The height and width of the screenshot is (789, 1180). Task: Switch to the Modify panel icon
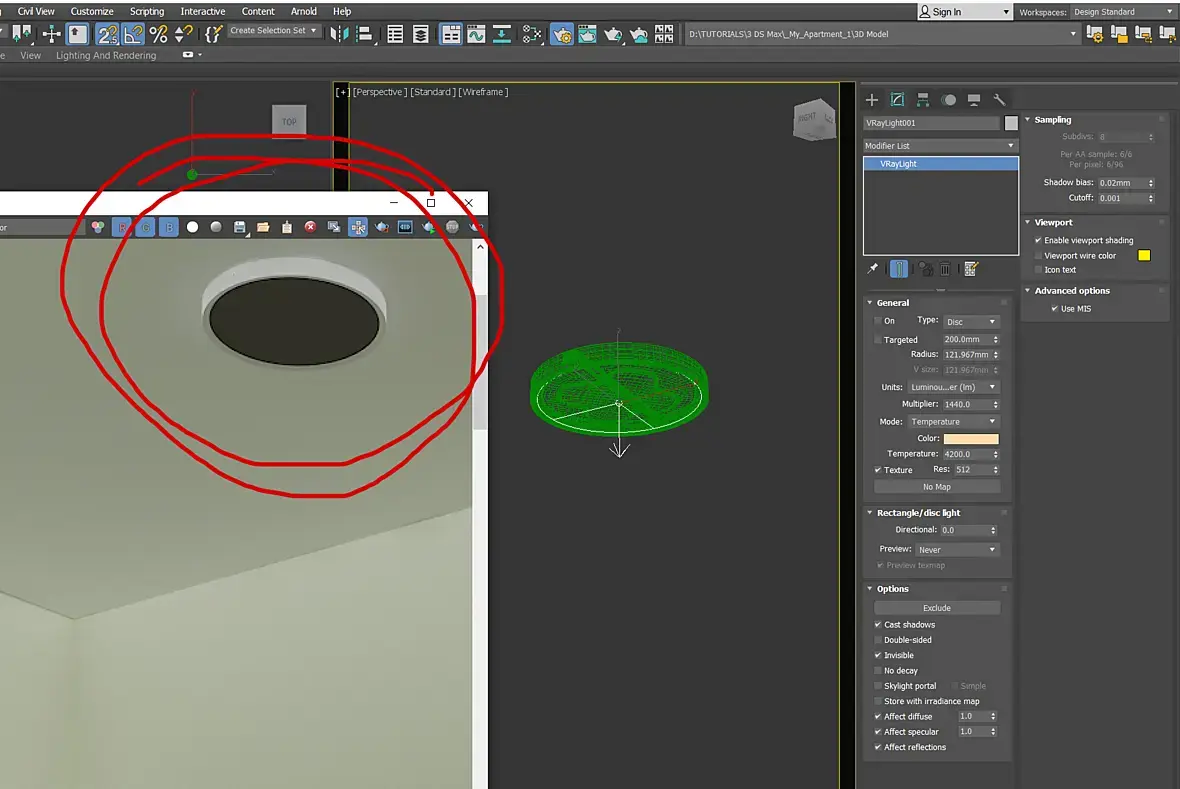tap(897, 99)
